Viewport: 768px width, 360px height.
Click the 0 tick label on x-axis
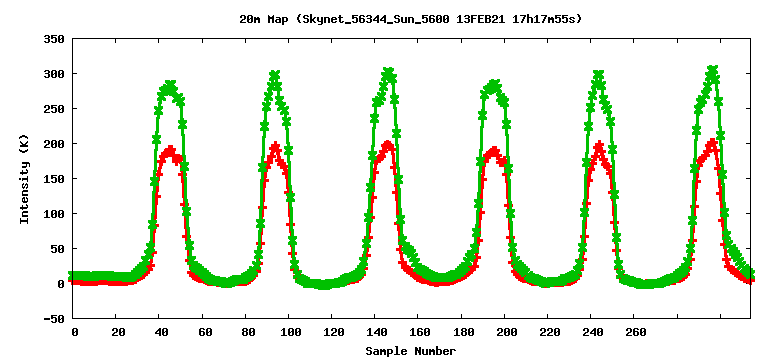tap(75, 333)
